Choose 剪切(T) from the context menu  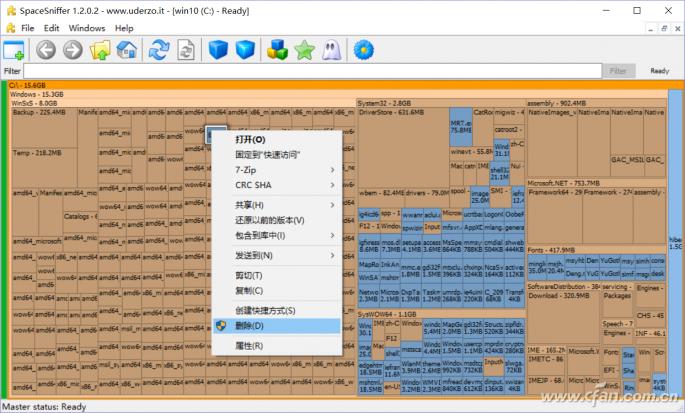coord(277,275)
